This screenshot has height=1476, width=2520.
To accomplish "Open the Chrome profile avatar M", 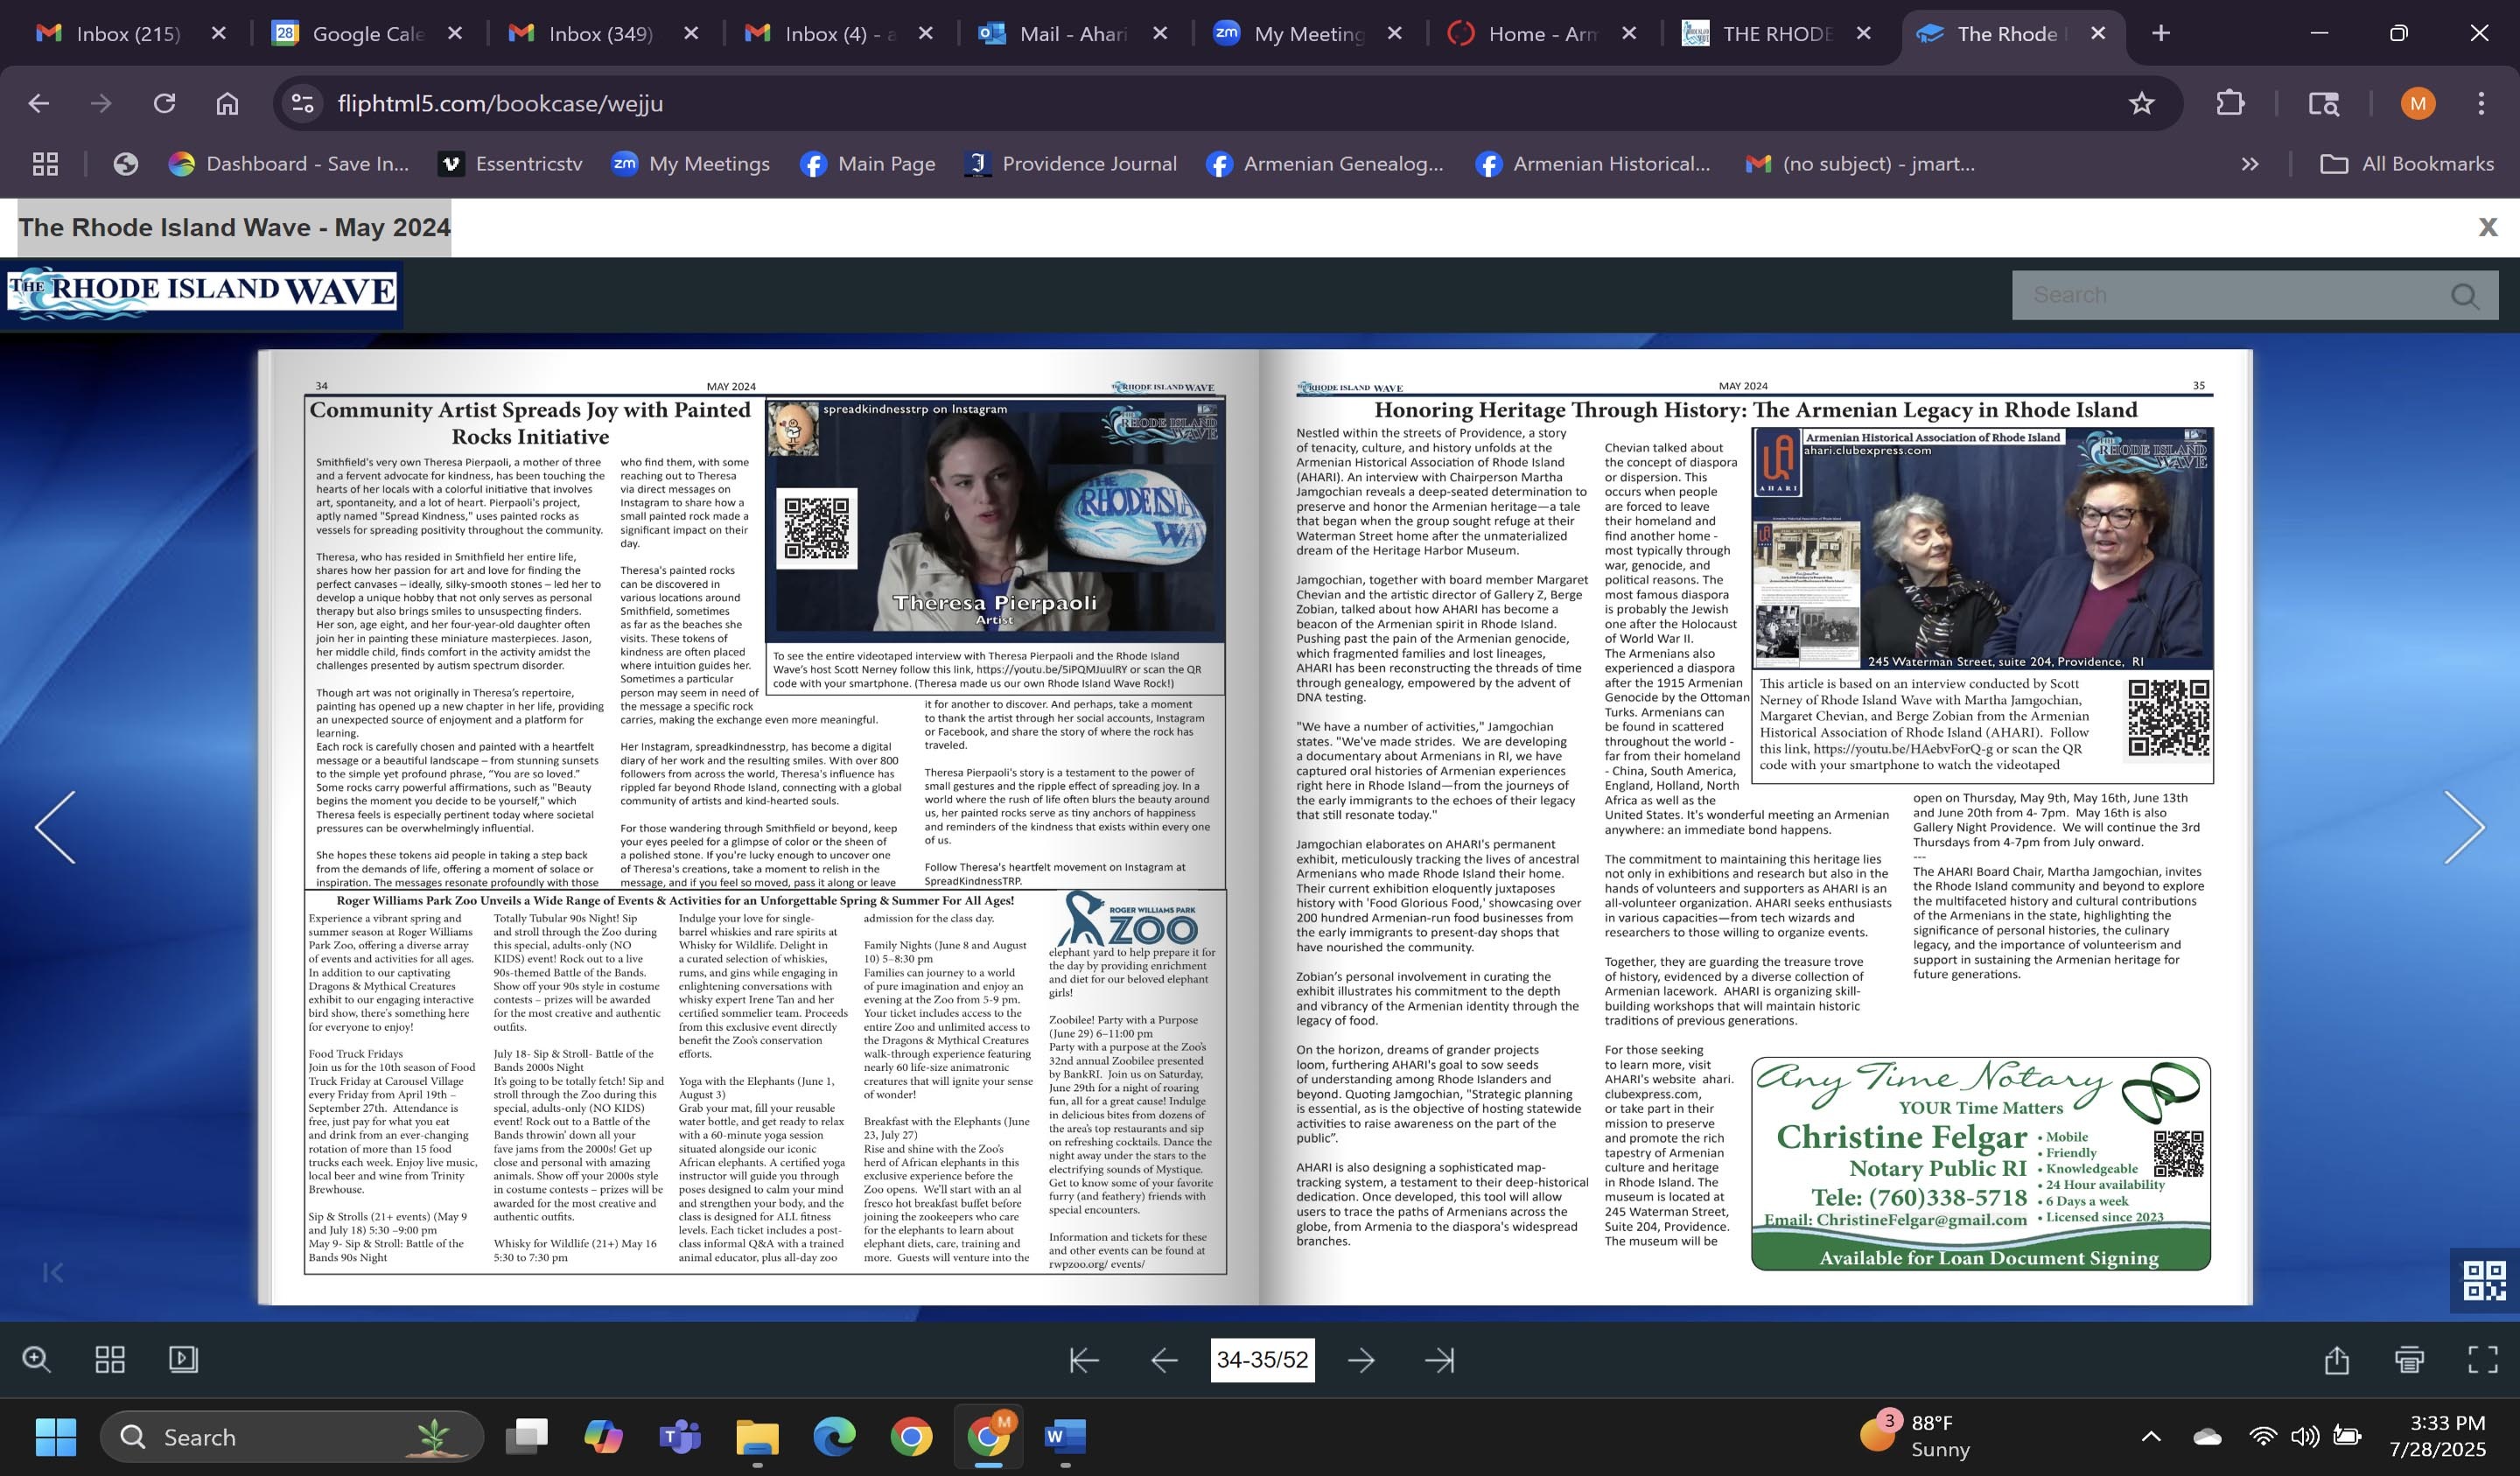I will (x=2418, y=103).
